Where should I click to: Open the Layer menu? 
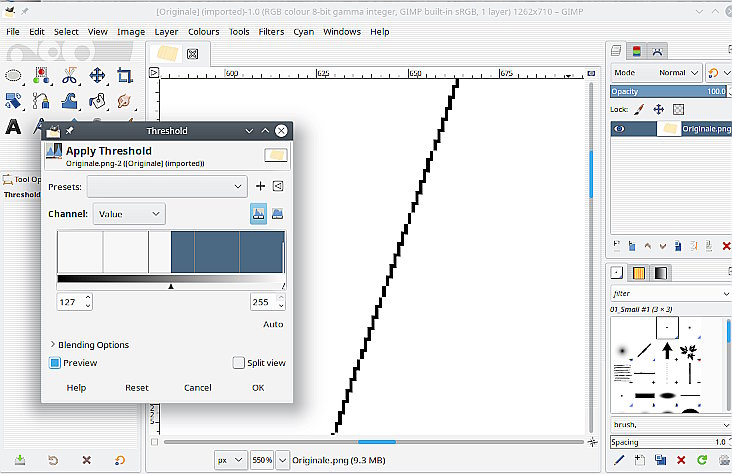166,32
